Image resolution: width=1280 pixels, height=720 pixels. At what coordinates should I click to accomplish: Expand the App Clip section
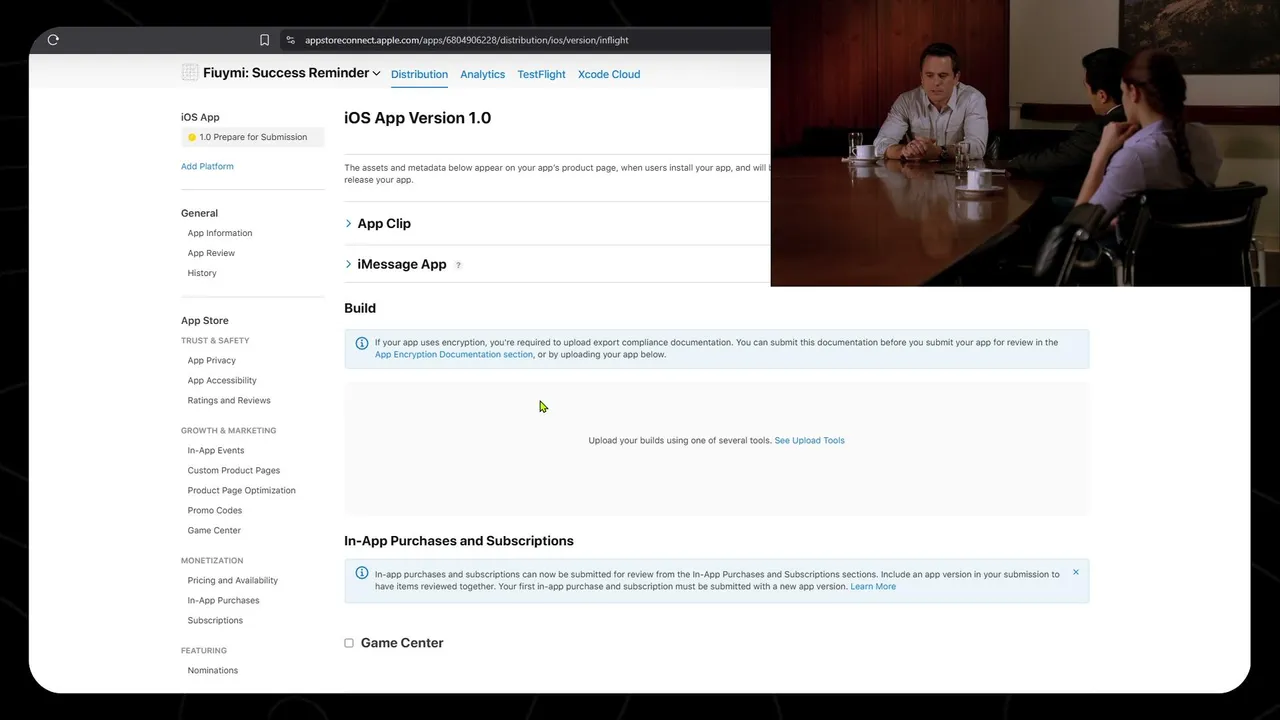pyautogui.click(x=348, y=223)
